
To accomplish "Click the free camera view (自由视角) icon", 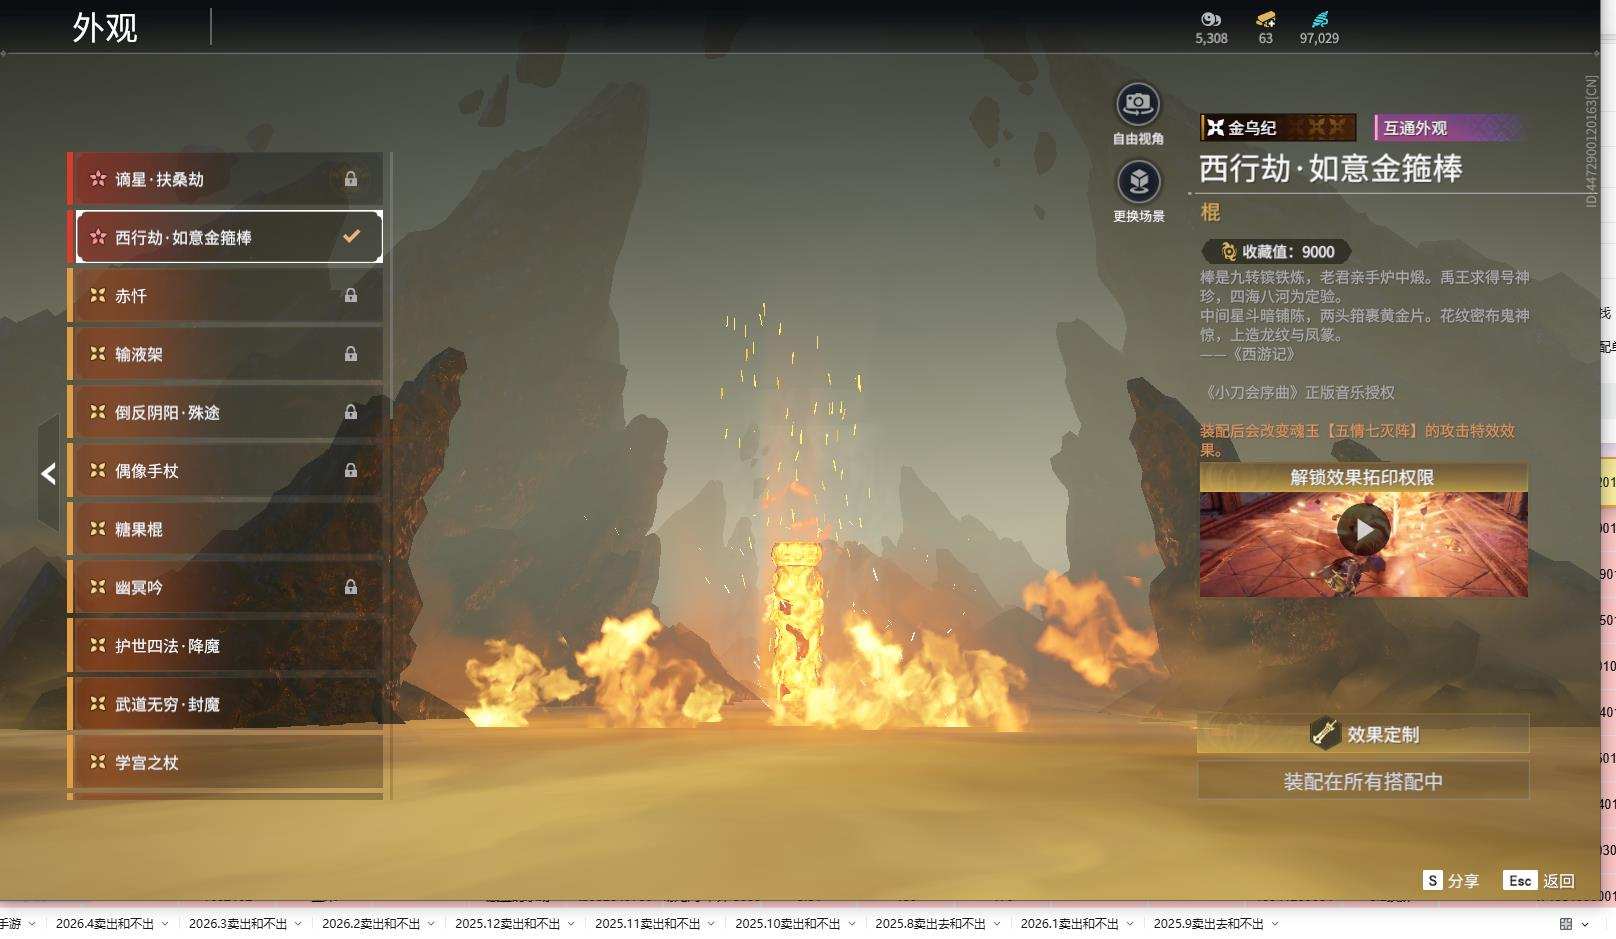I will point(1138,104).
